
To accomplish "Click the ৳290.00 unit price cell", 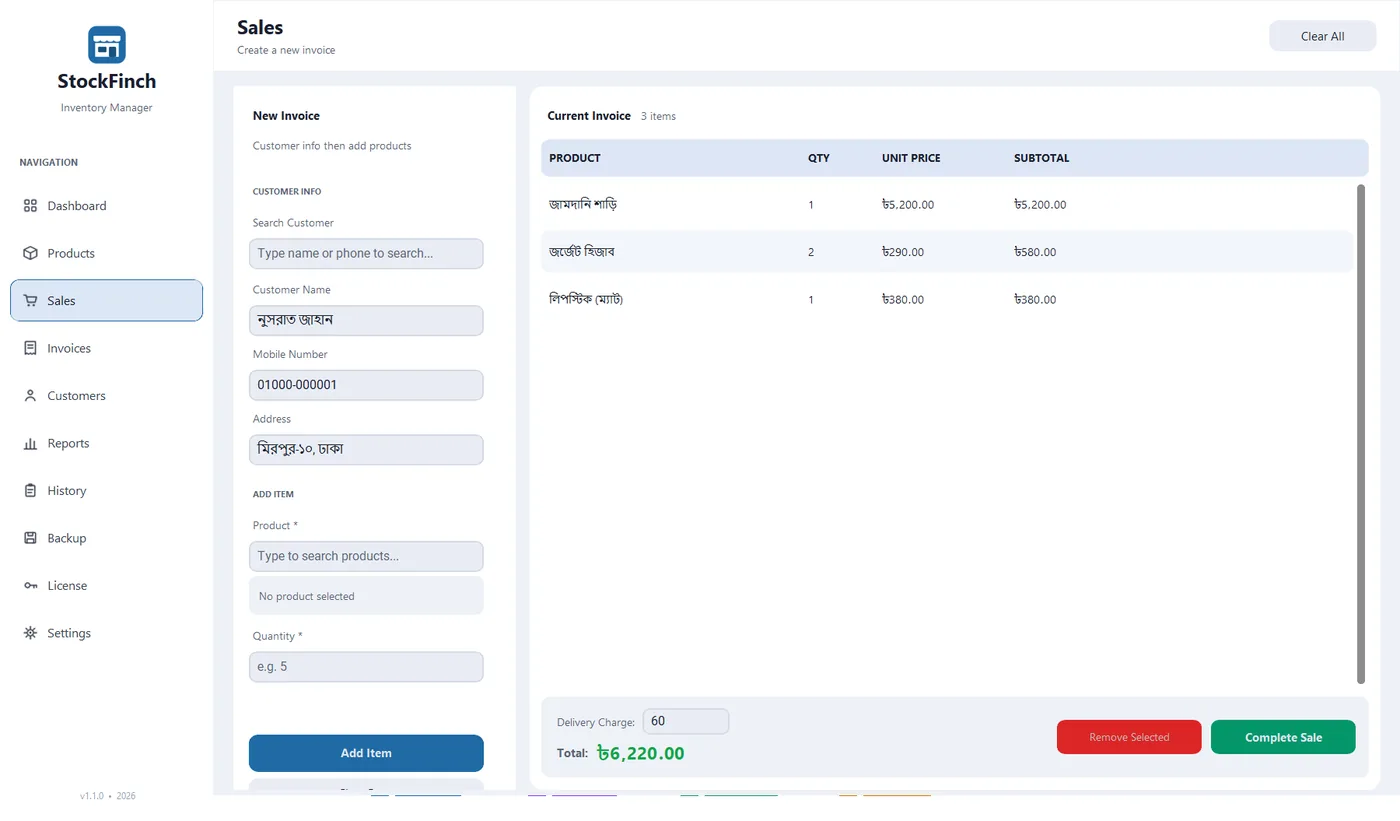I will (x=903, y=252).
